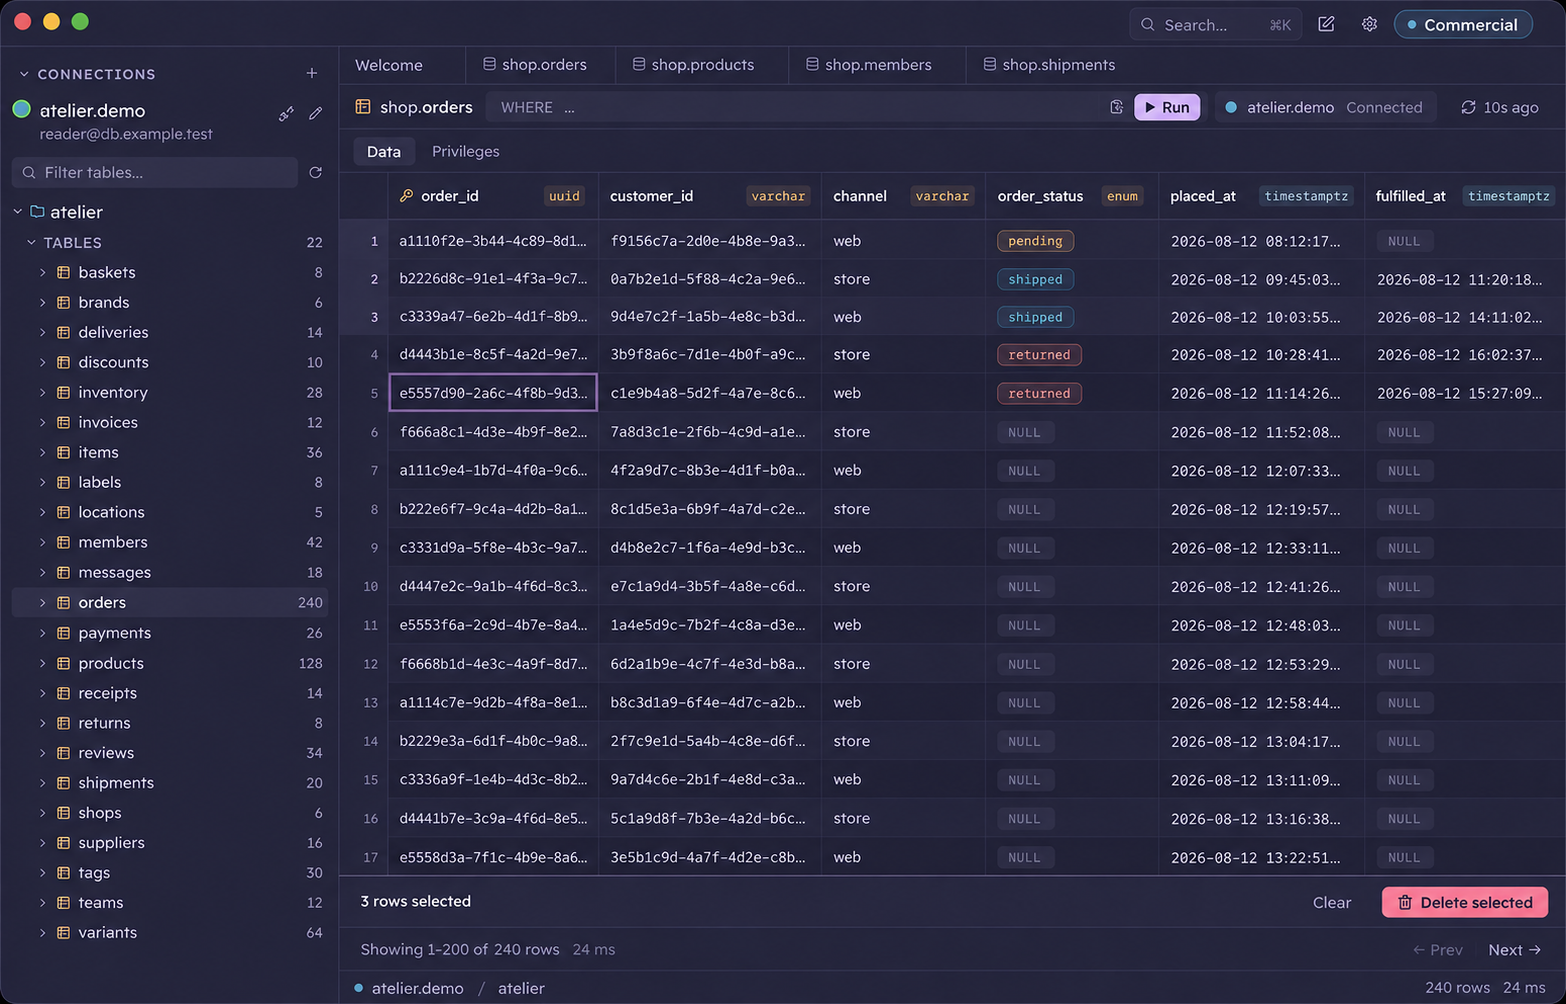Click the green atelier.demo connection status dot
This screenshot has height=1004, width=1566.
pyautogui.click(x=22, y=110)
